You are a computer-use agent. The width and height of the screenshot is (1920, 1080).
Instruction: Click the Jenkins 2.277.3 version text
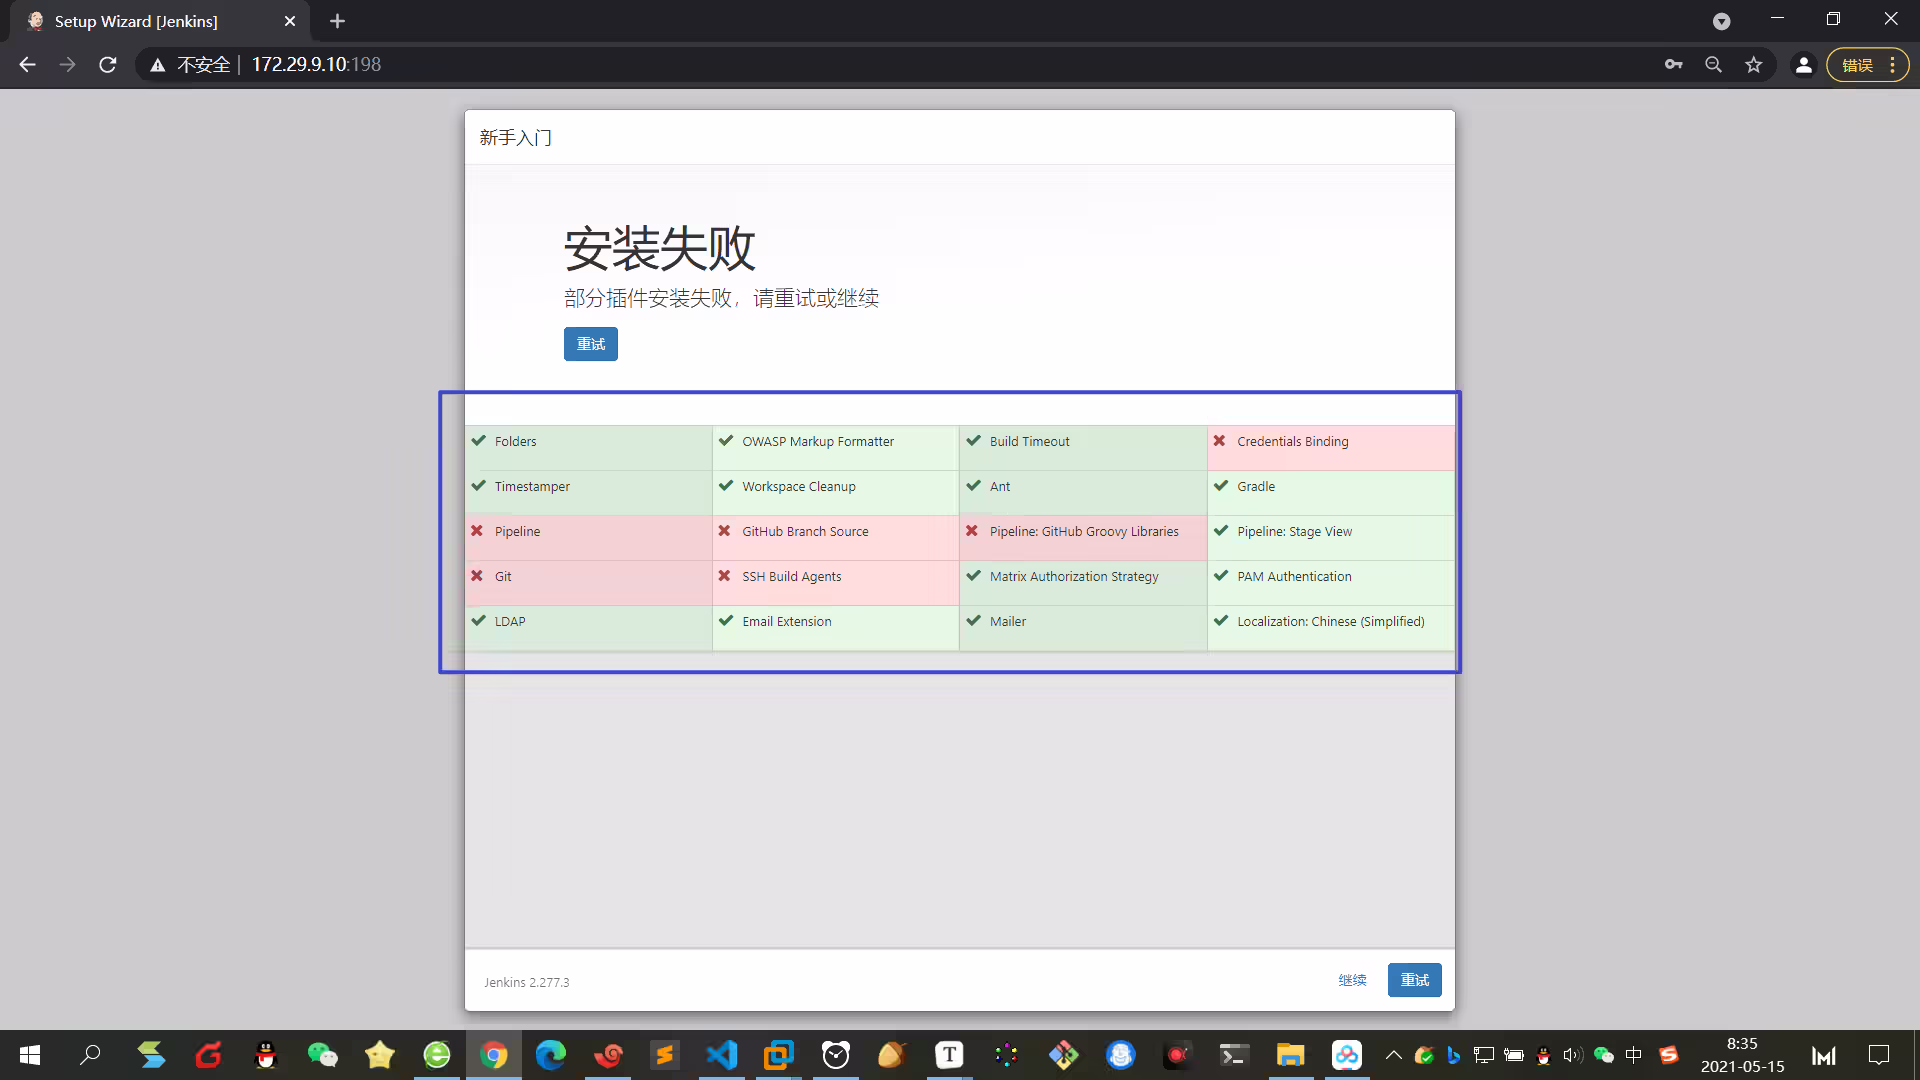526,983
